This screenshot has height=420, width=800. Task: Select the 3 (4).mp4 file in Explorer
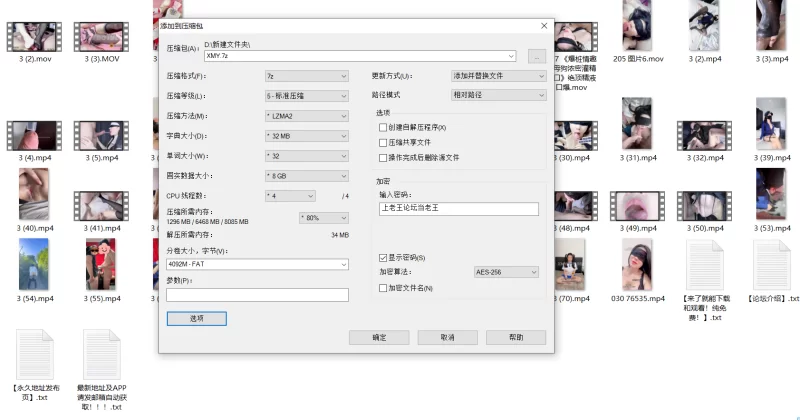pos(35,136)
